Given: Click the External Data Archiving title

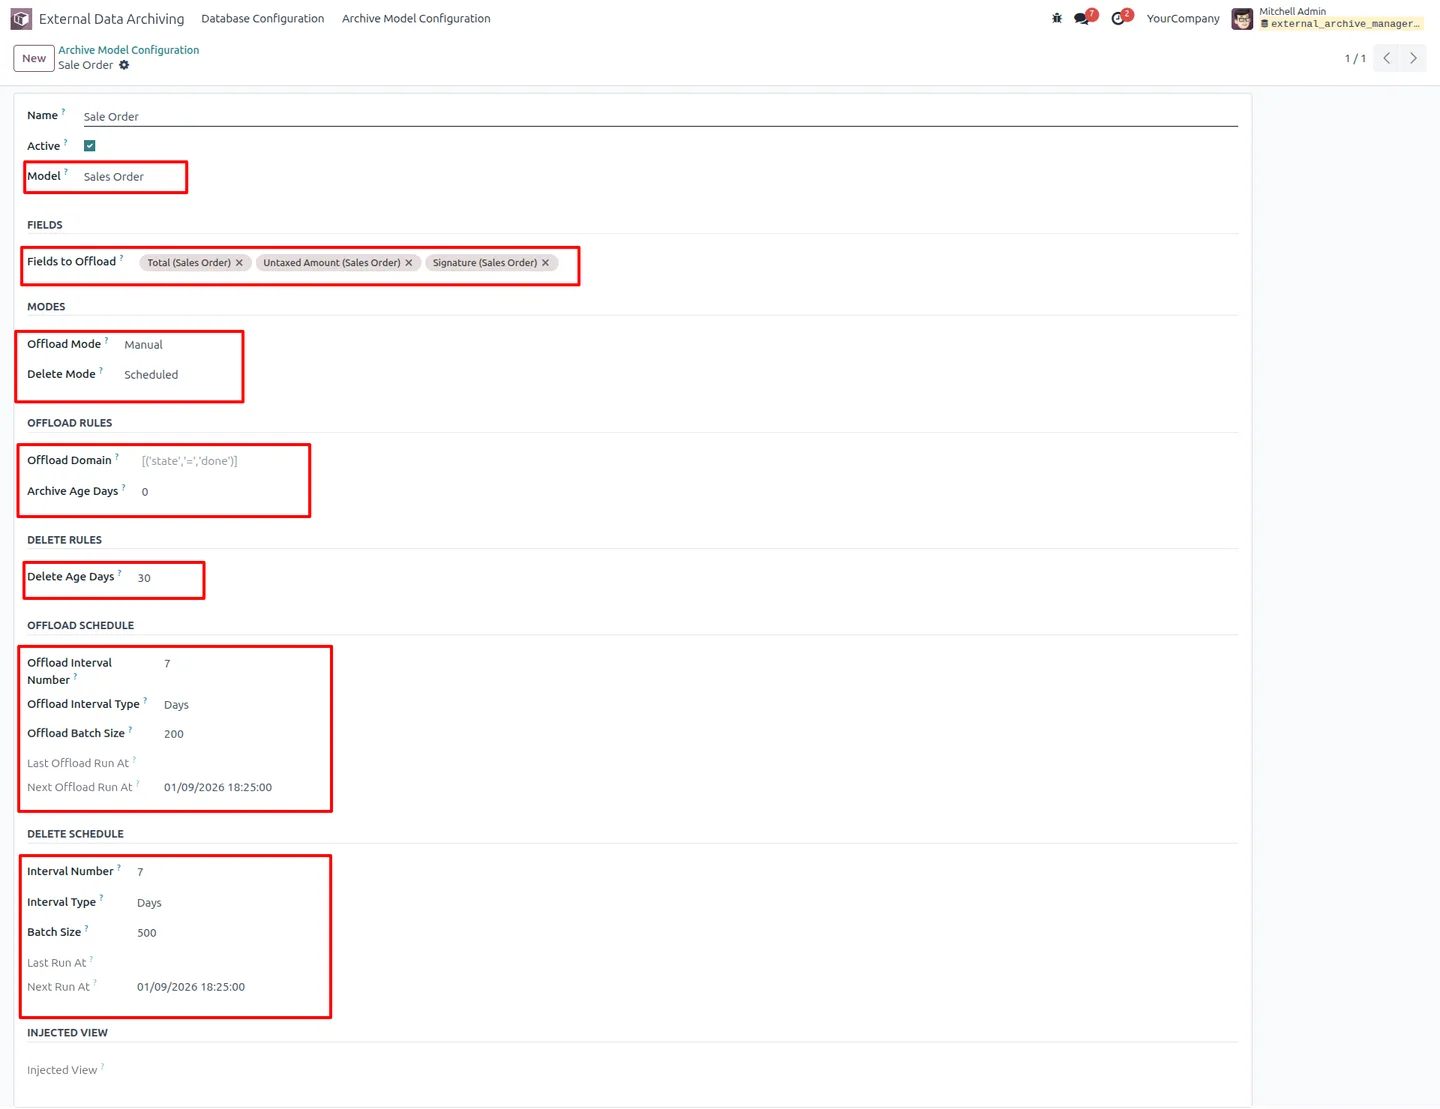Looking at the screenshot, I should coord(111,19).
